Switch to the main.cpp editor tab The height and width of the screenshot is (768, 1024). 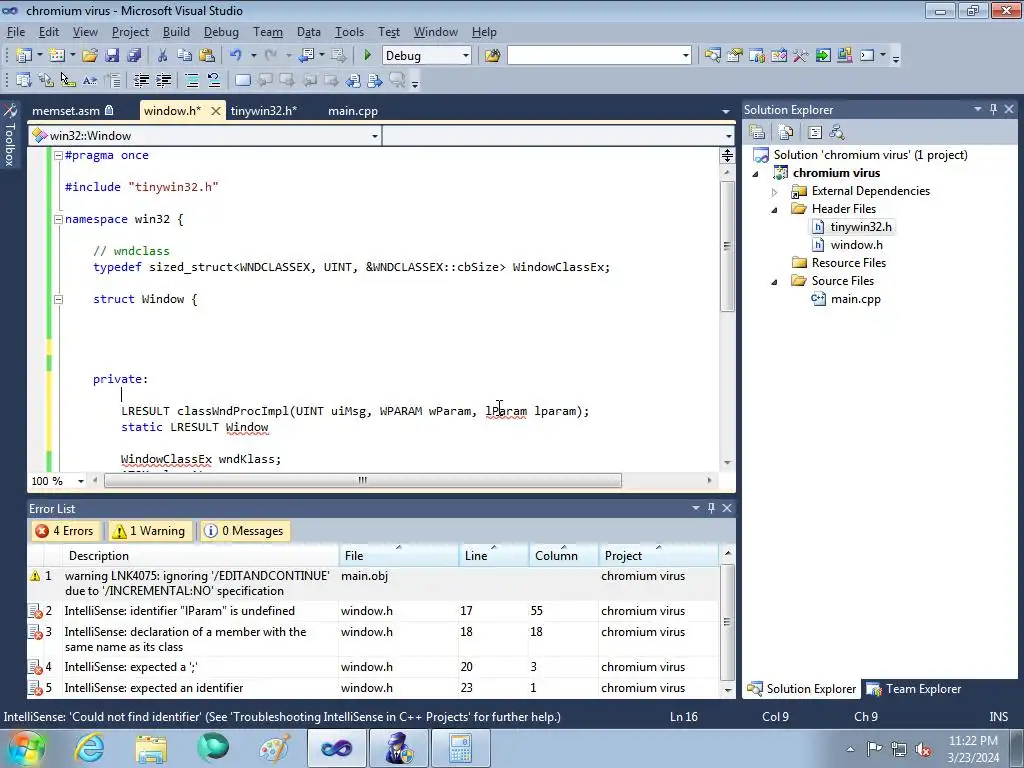(x=353, y=111)
